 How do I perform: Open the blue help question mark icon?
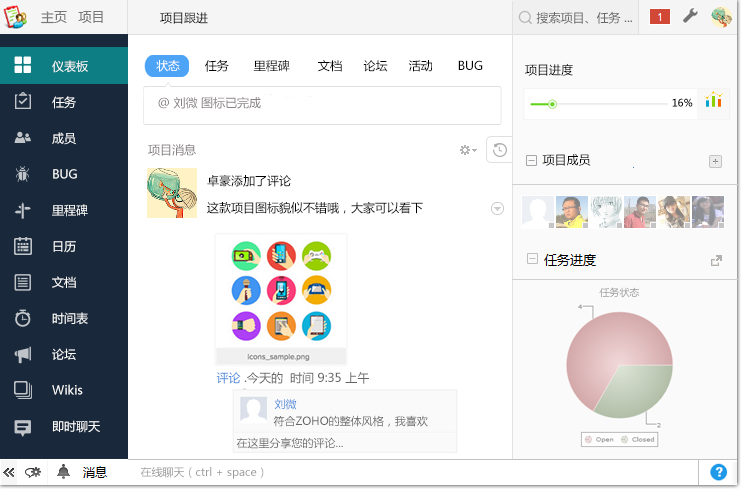click(x=718, y=472)
